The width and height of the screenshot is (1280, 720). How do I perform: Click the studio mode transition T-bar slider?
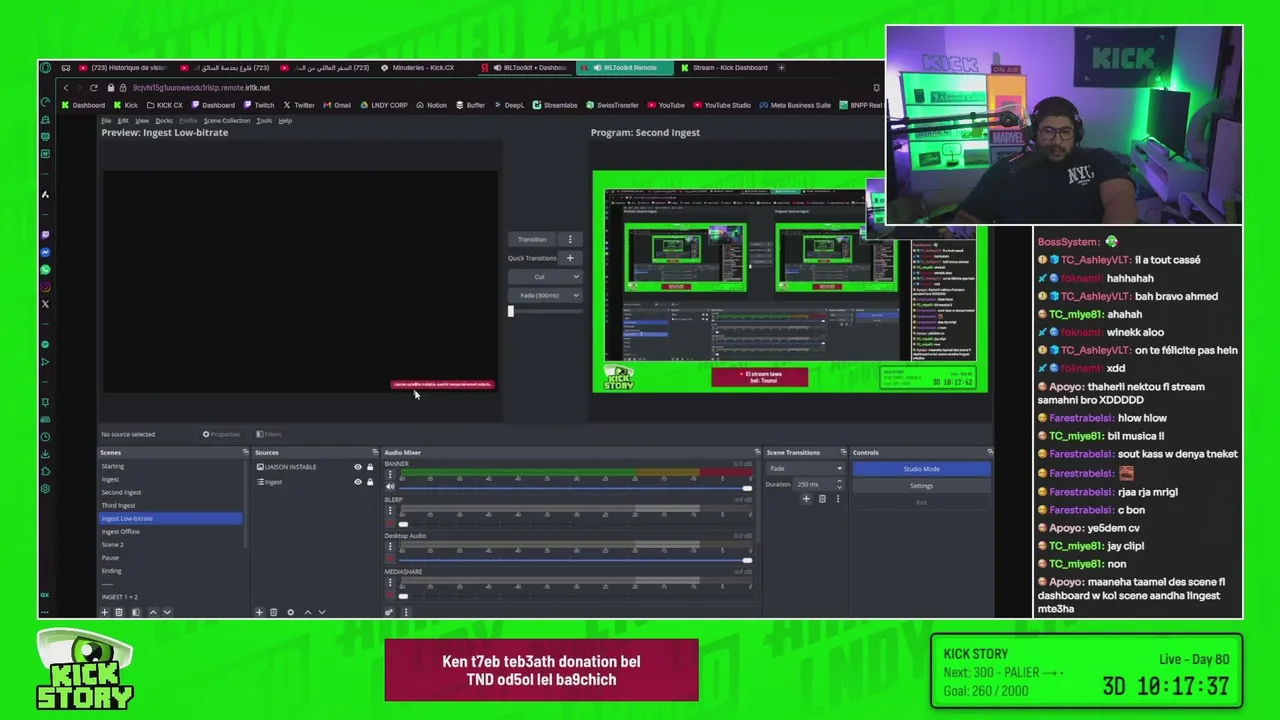[x=545, y=311]
